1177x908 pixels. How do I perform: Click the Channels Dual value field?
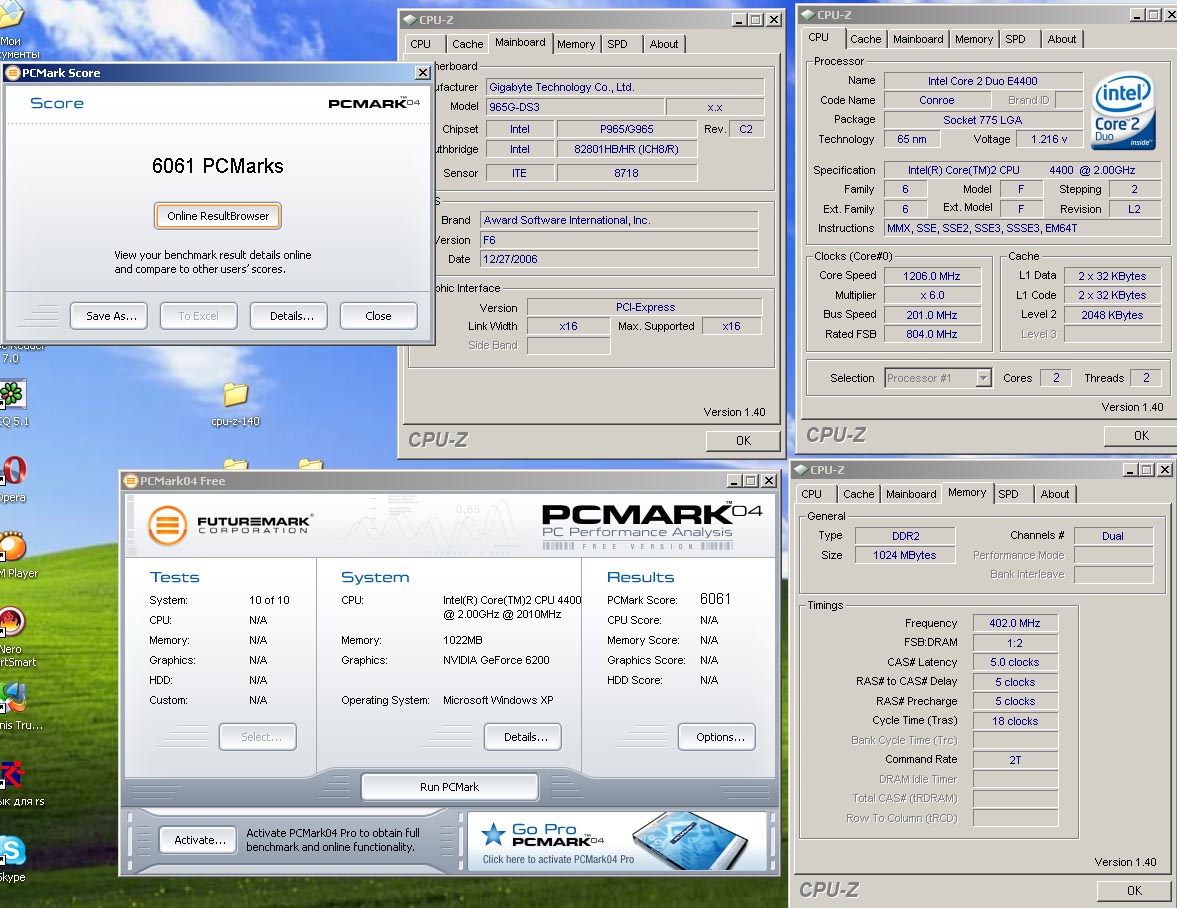pyautogui.click(x=1113, y=536)
